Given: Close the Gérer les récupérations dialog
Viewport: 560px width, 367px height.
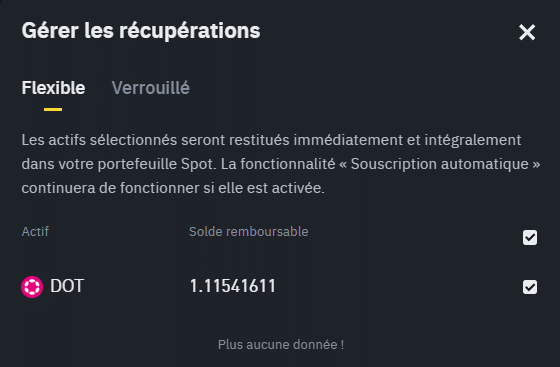Looking at the screenshot, I should [527, 32].
